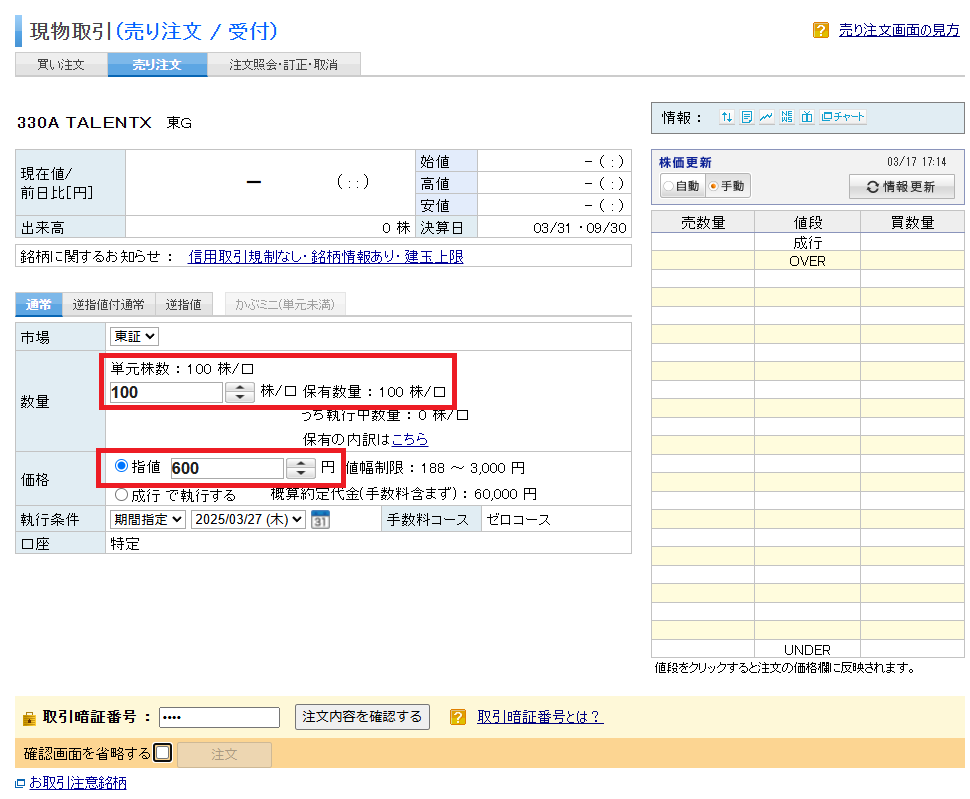Viewport: 970px width, 799px height.
Task: Enable the 確認画面を省略する checkbox
Action: 163,753
